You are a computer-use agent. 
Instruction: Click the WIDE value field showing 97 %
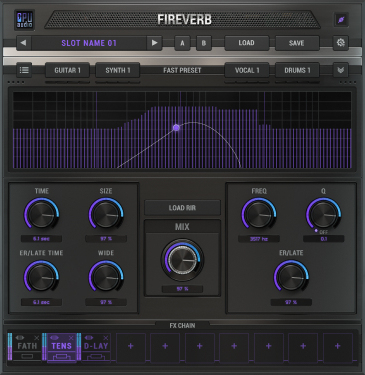coord(106,302)
